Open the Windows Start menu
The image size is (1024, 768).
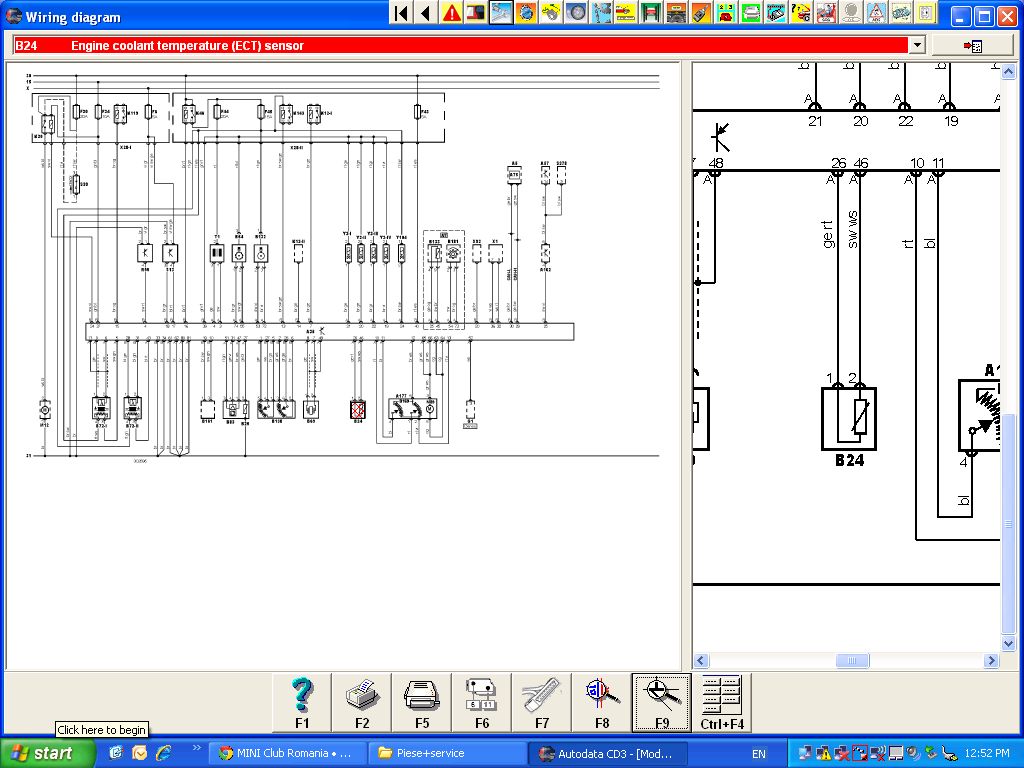point(41,753)
